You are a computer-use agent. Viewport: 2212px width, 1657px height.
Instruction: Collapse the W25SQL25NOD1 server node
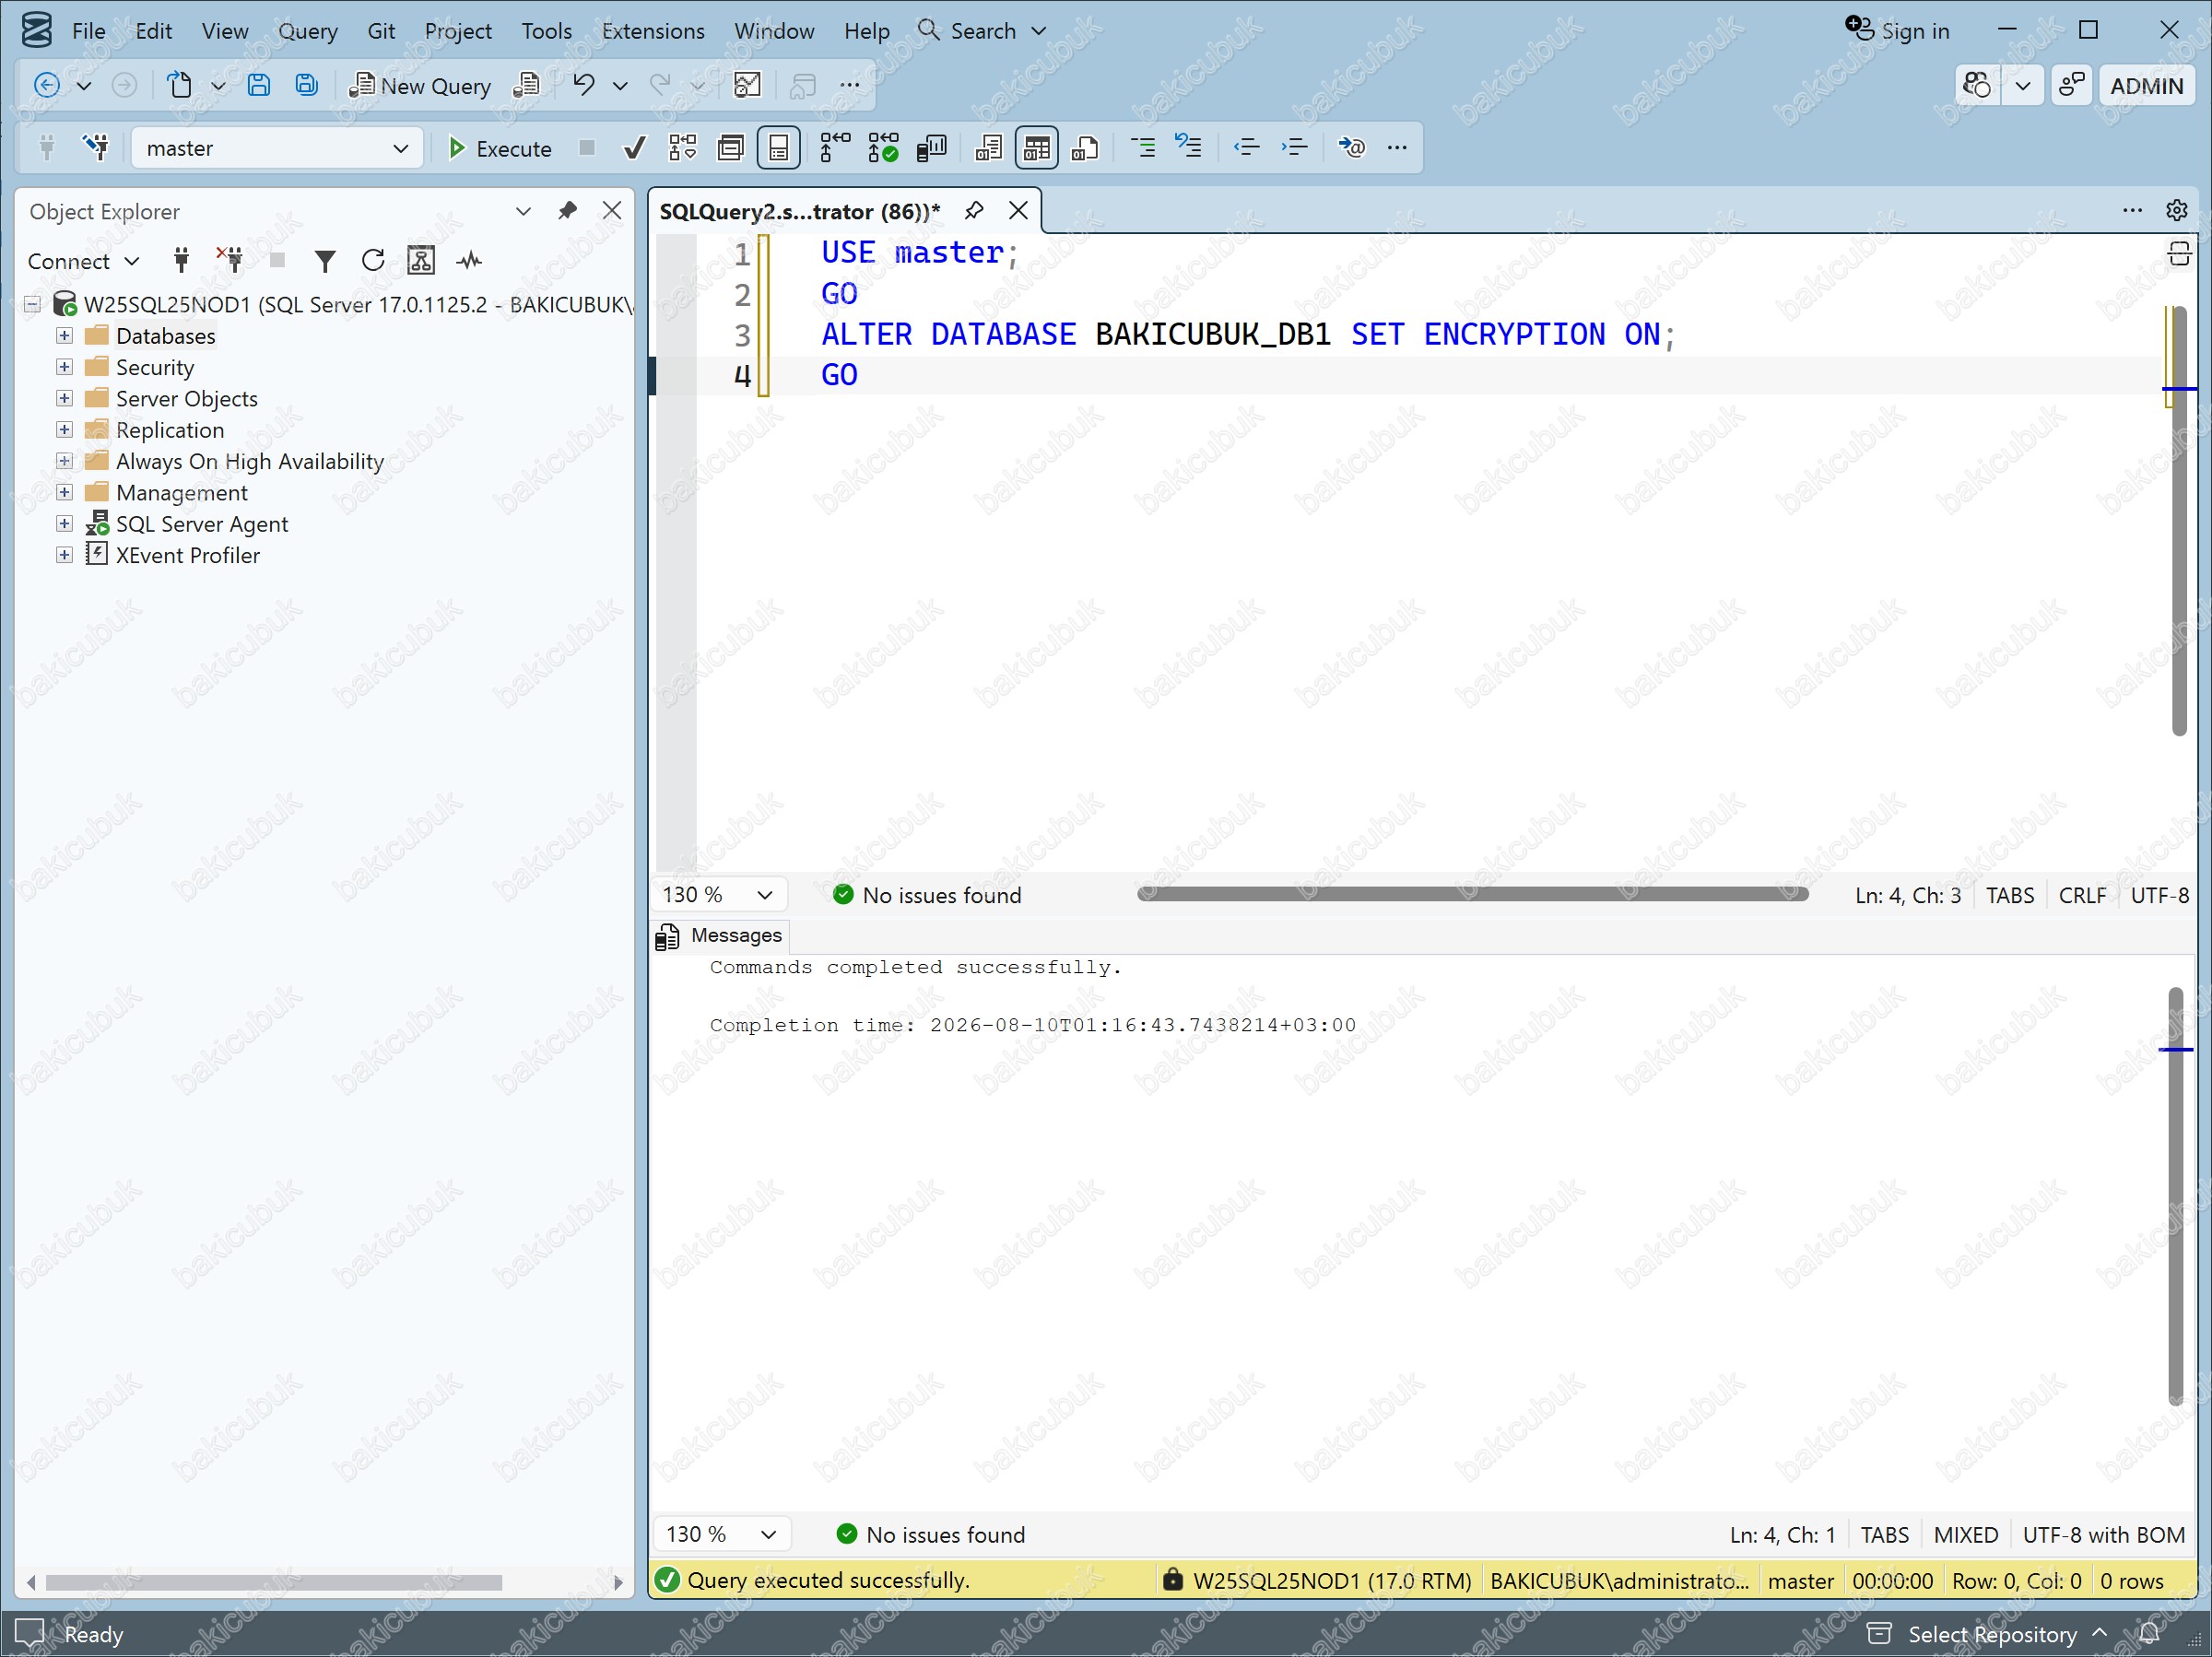coord(33,304)
